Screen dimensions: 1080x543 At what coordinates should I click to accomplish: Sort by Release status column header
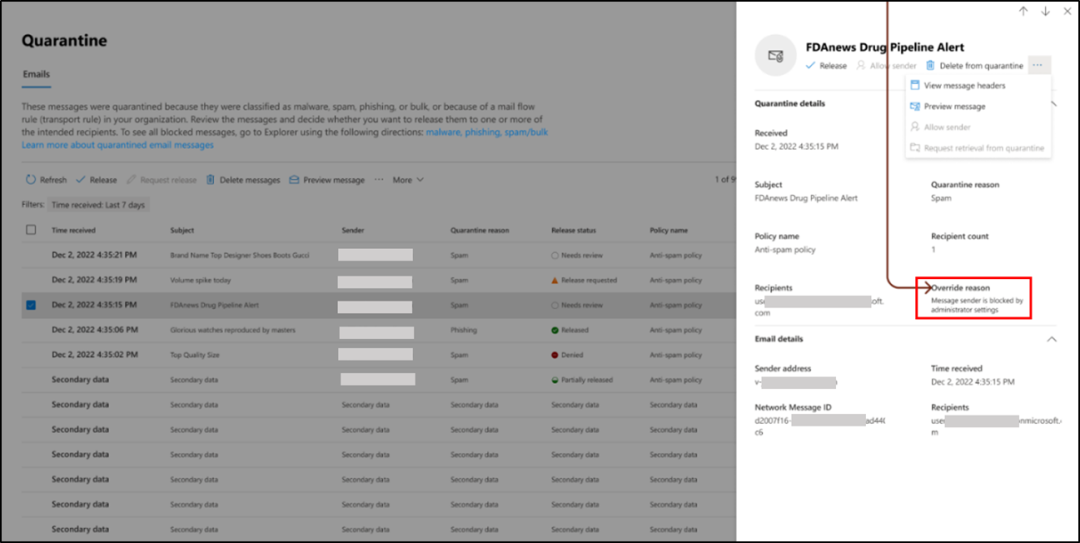coord(574,230)
